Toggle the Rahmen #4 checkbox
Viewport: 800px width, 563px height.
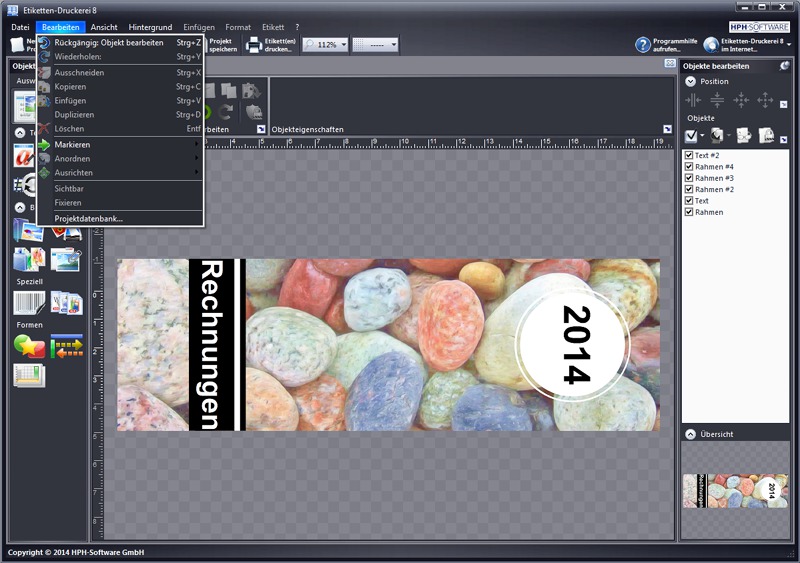point(688,167)
